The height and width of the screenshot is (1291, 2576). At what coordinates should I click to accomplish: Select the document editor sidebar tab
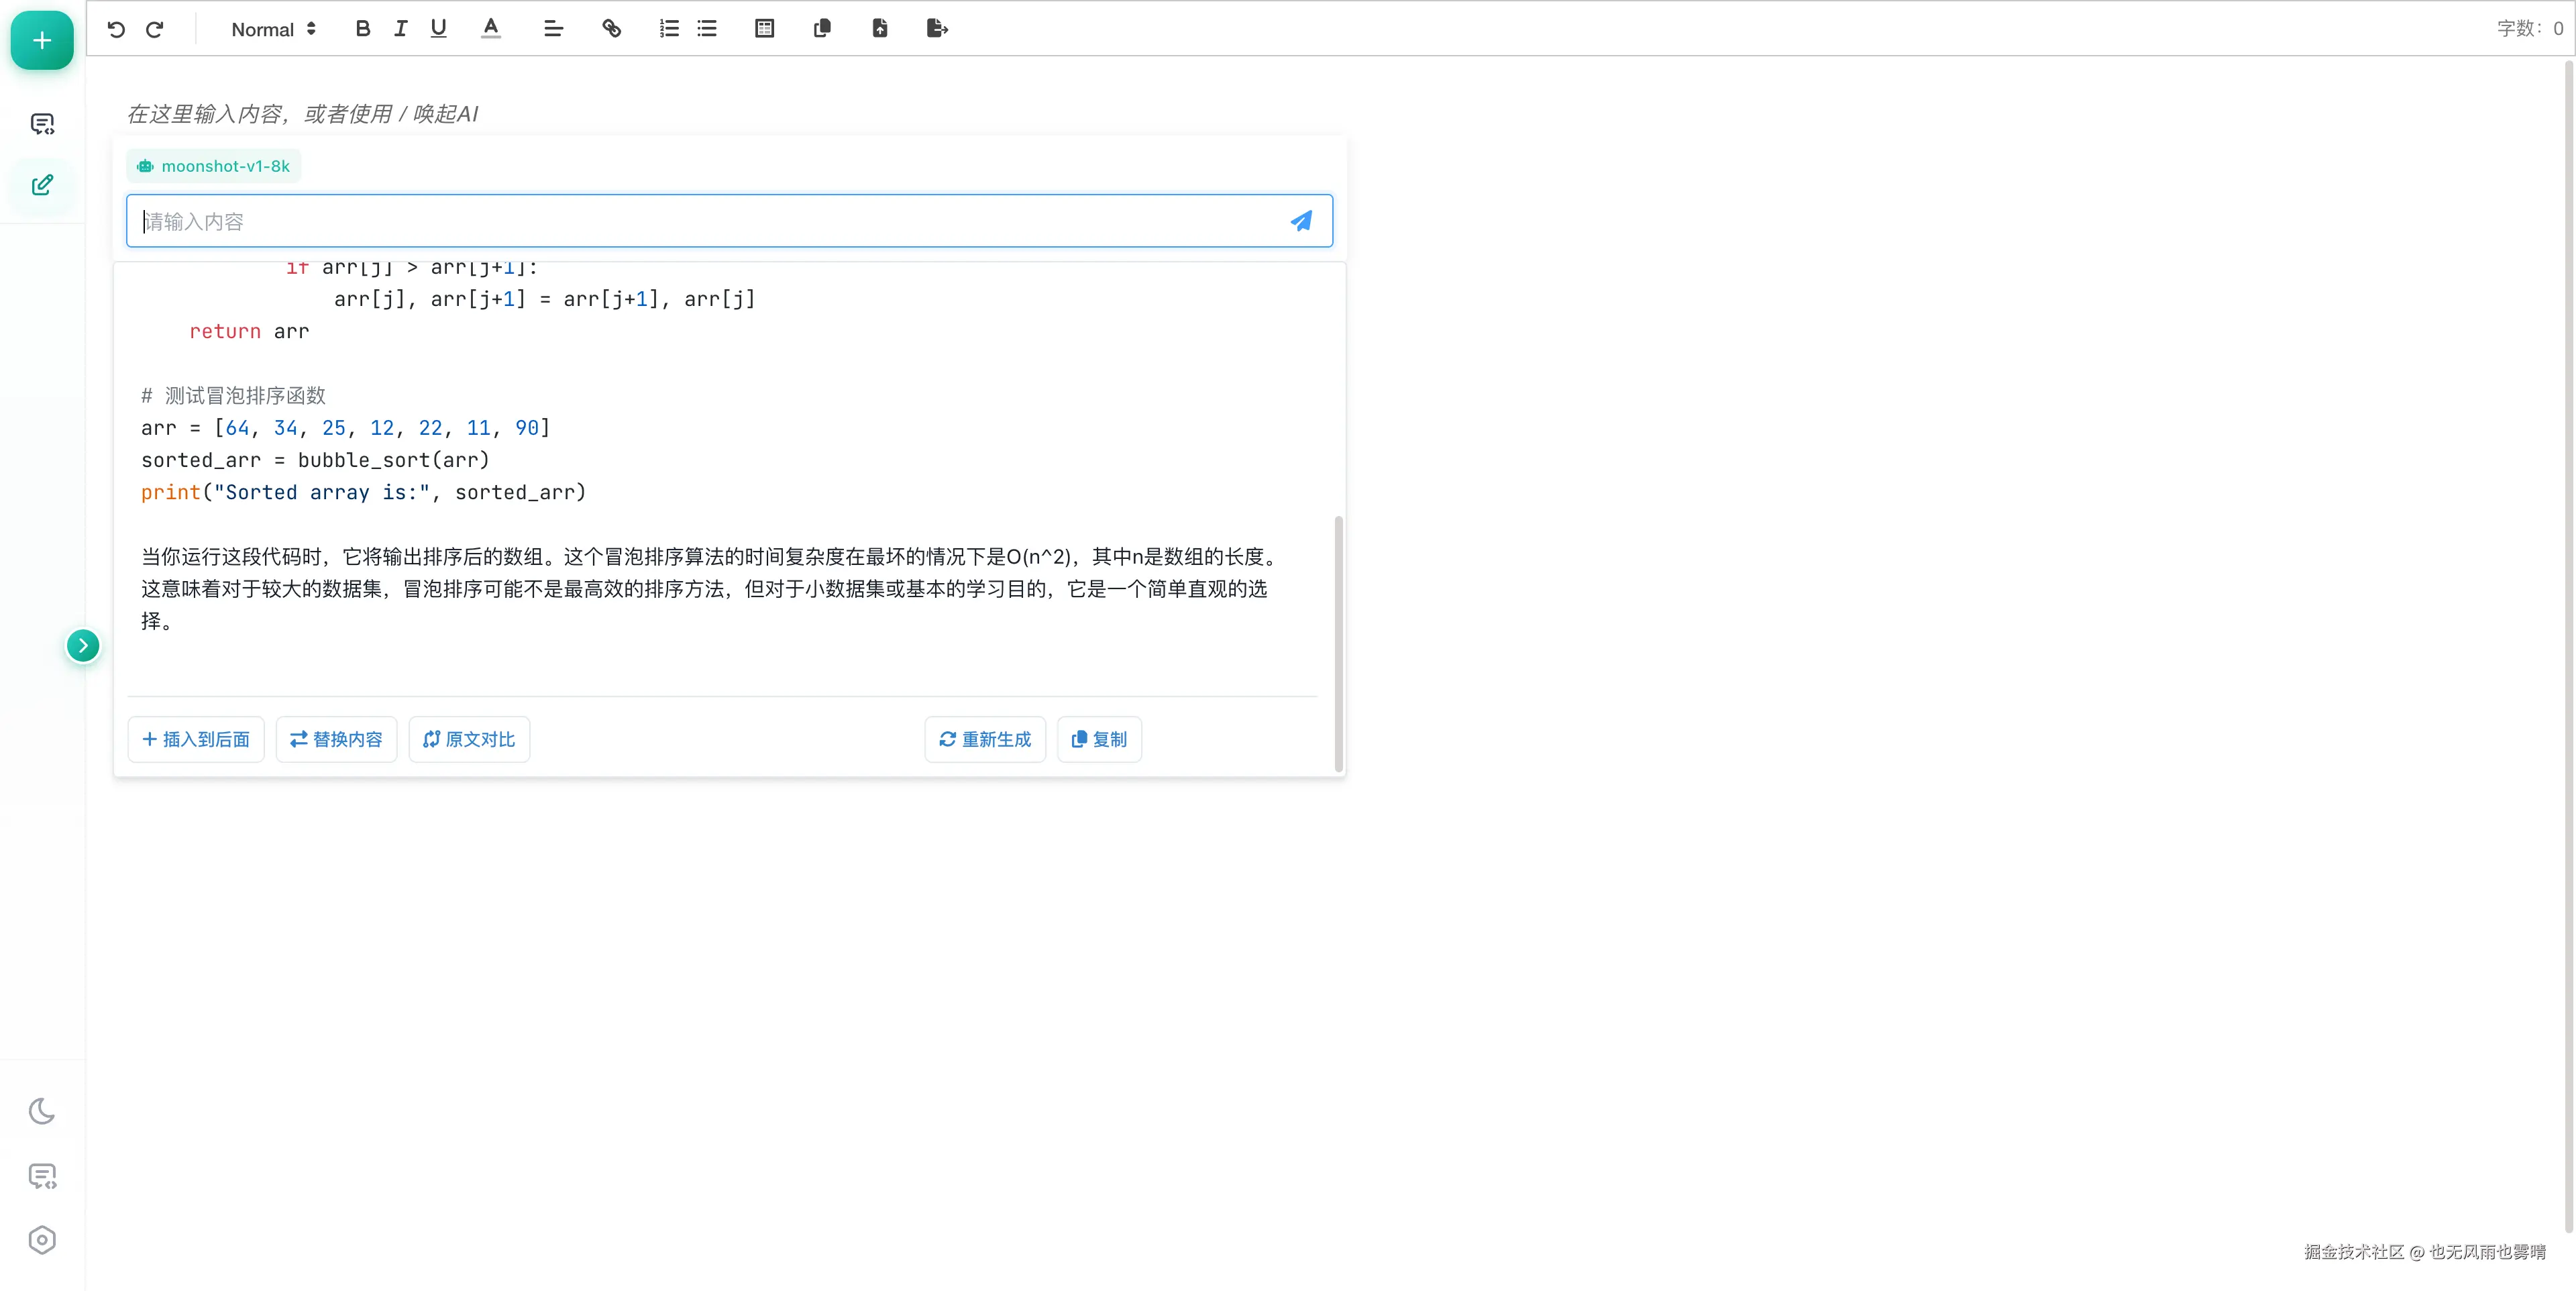click(x=42, y=185)
